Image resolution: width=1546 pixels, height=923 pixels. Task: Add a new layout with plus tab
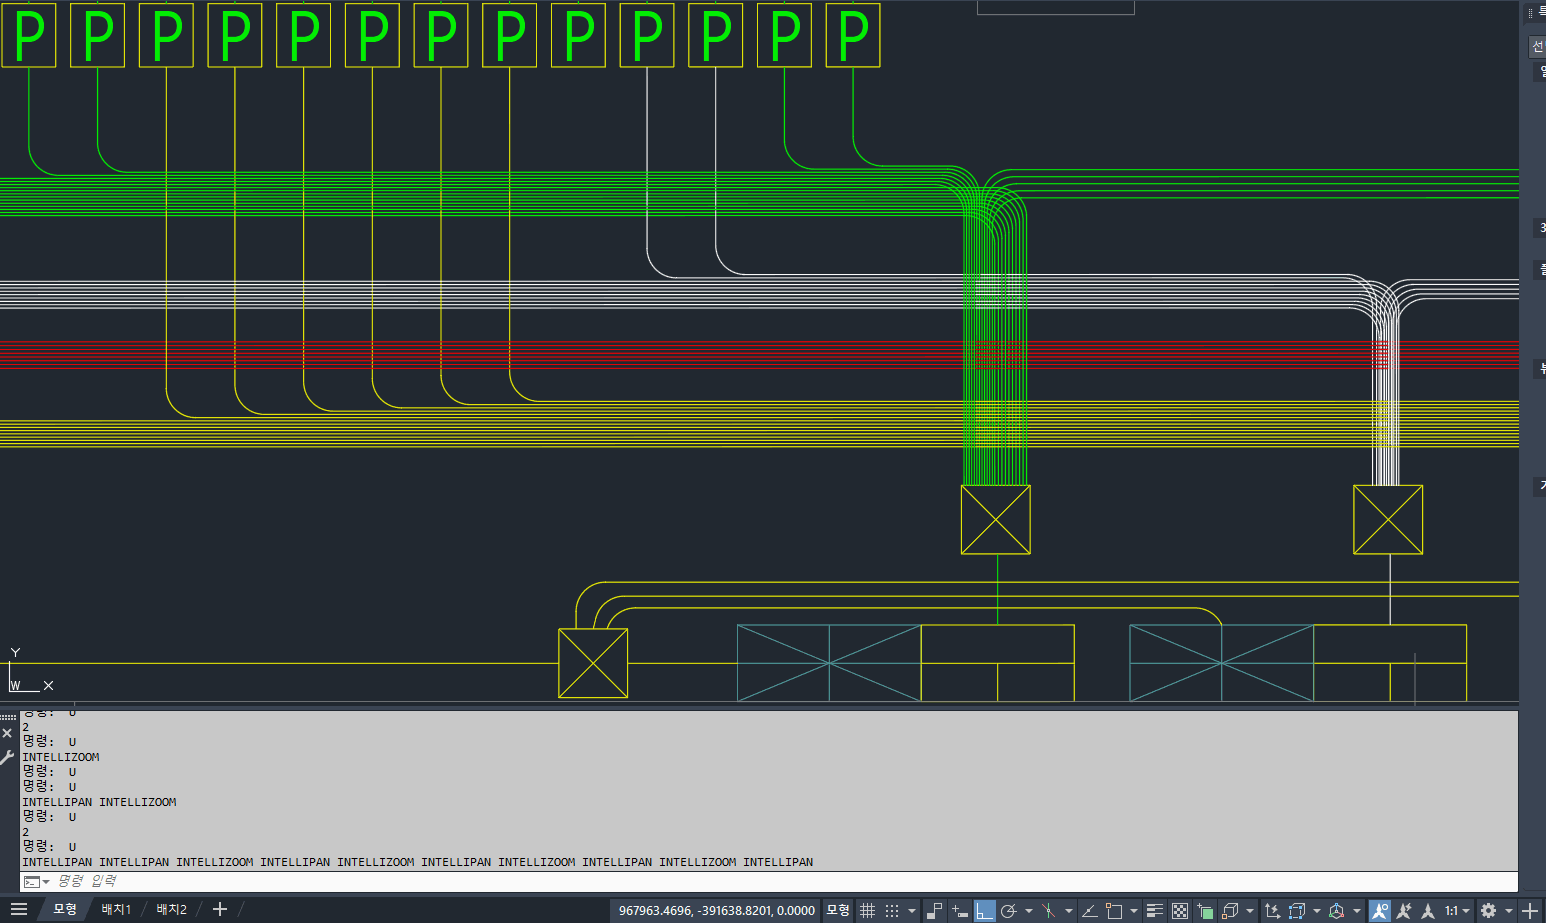click(x=220, y=909)
